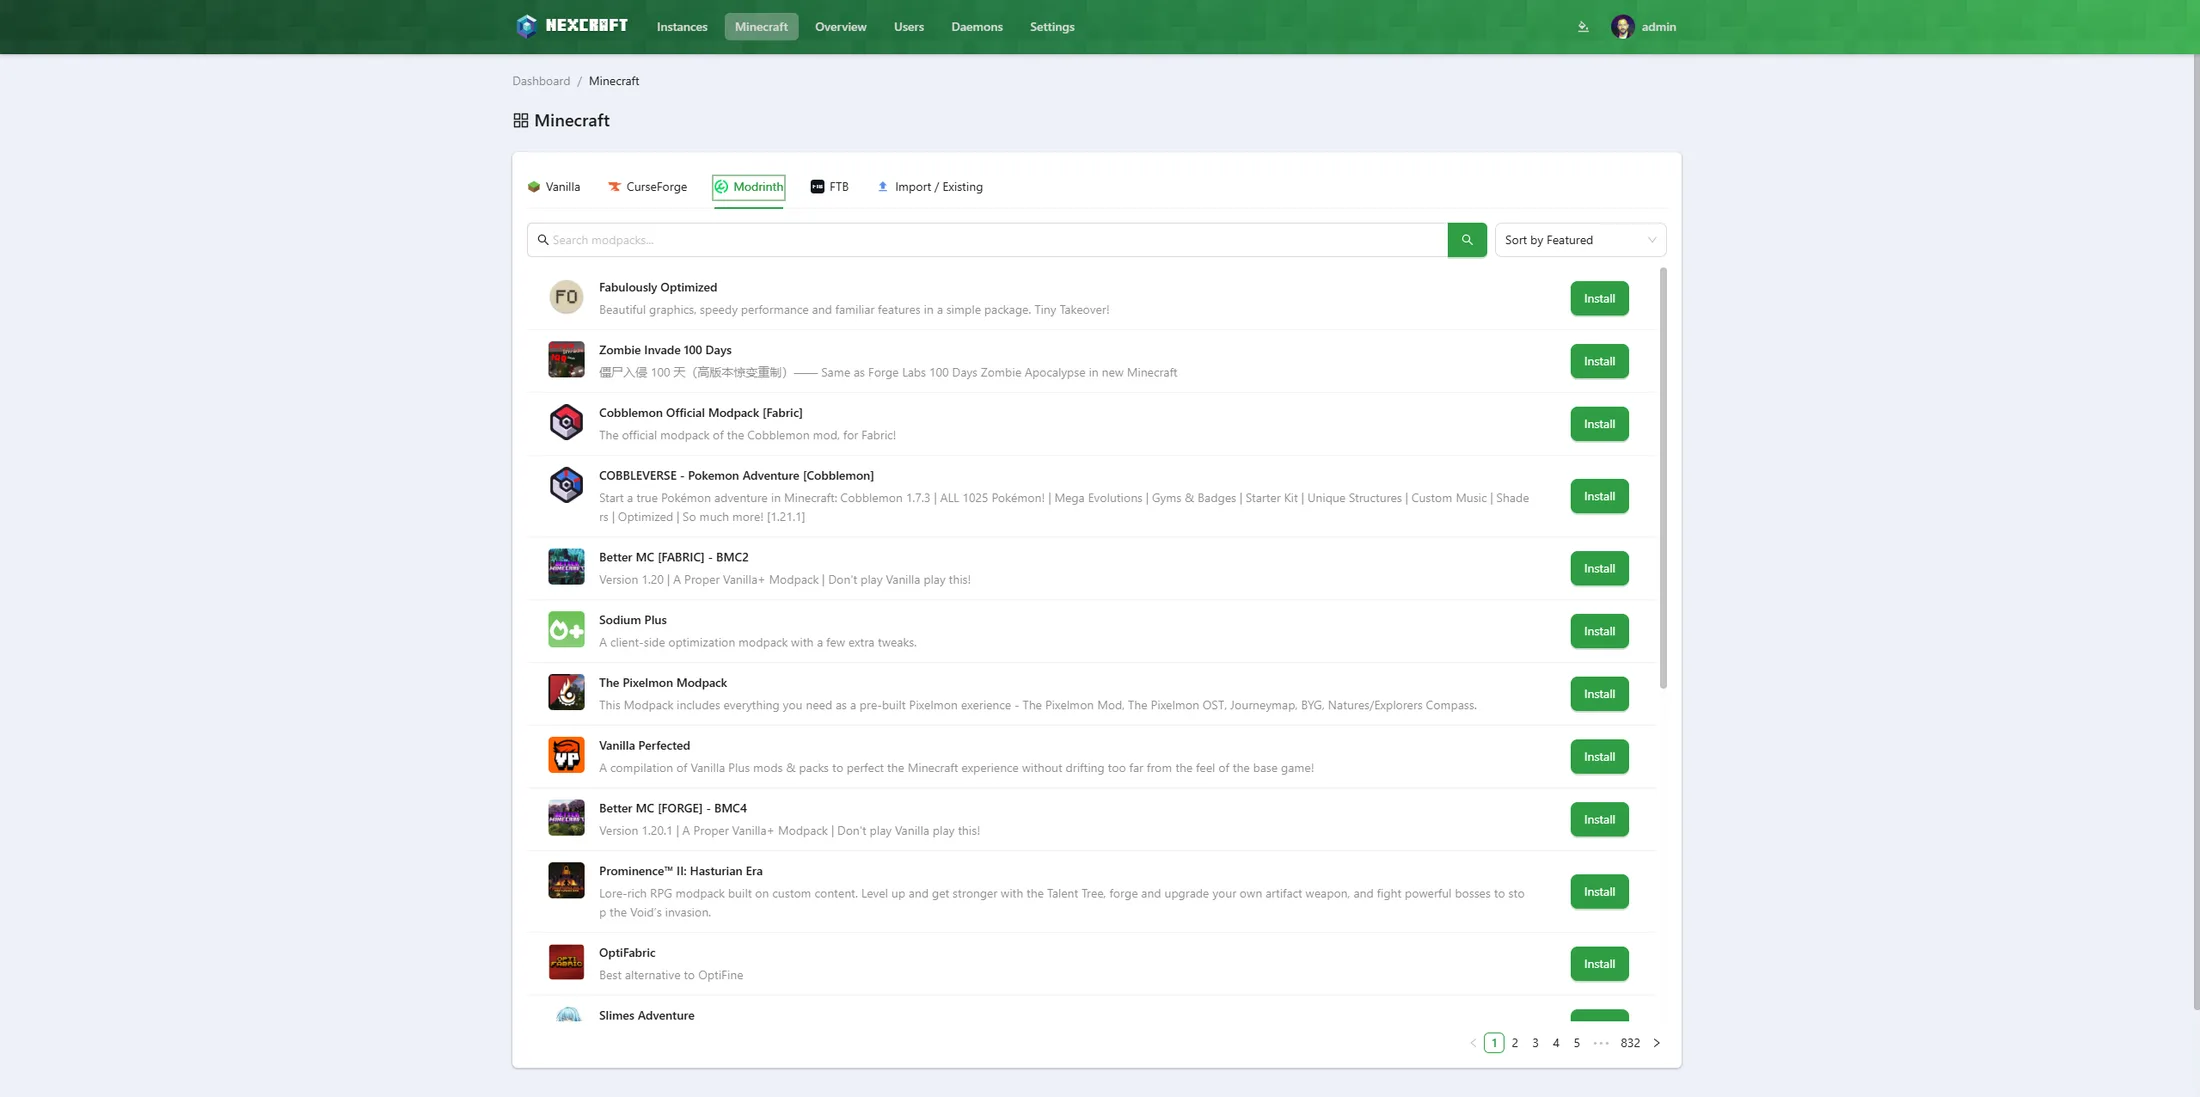Viewport: 2200px width, 1097px height.
Task: Switch to the FTB tab
Action: tap(829, 187)
